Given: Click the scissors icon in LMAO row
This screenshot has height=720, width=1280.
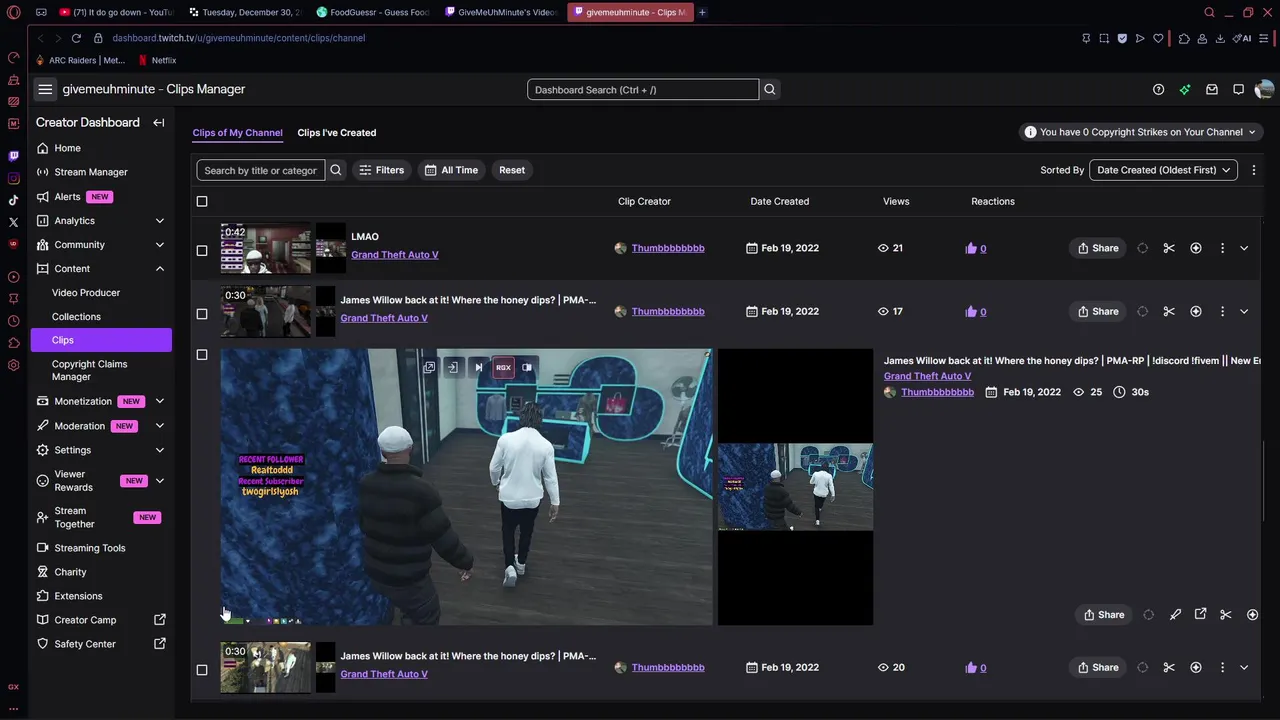Looking at the screenshot, I should [x=1169, y=248].
